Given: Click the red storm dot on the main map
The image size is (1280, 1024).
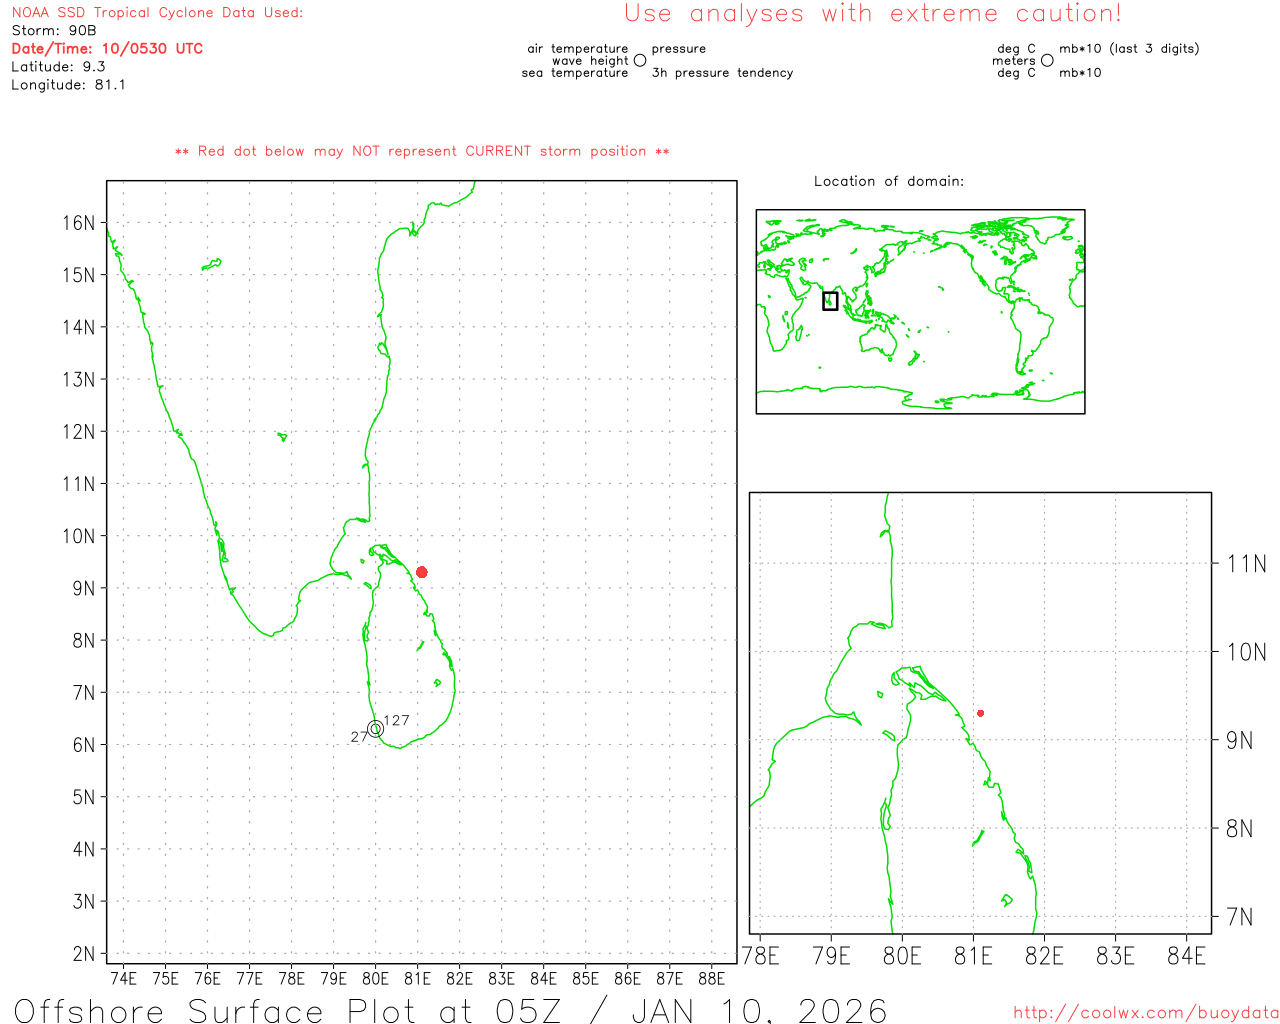Looking at the screenshot, I should [x=422, y=572].
